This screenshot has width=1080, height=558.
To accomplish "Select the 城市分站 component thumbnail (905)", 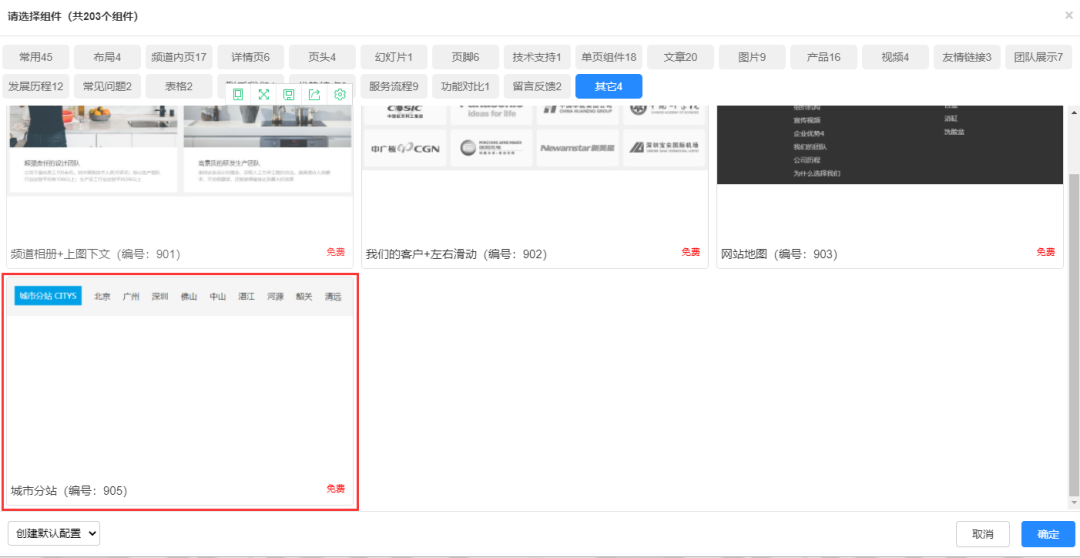I will pyautogui.click(x=180, y=390).
